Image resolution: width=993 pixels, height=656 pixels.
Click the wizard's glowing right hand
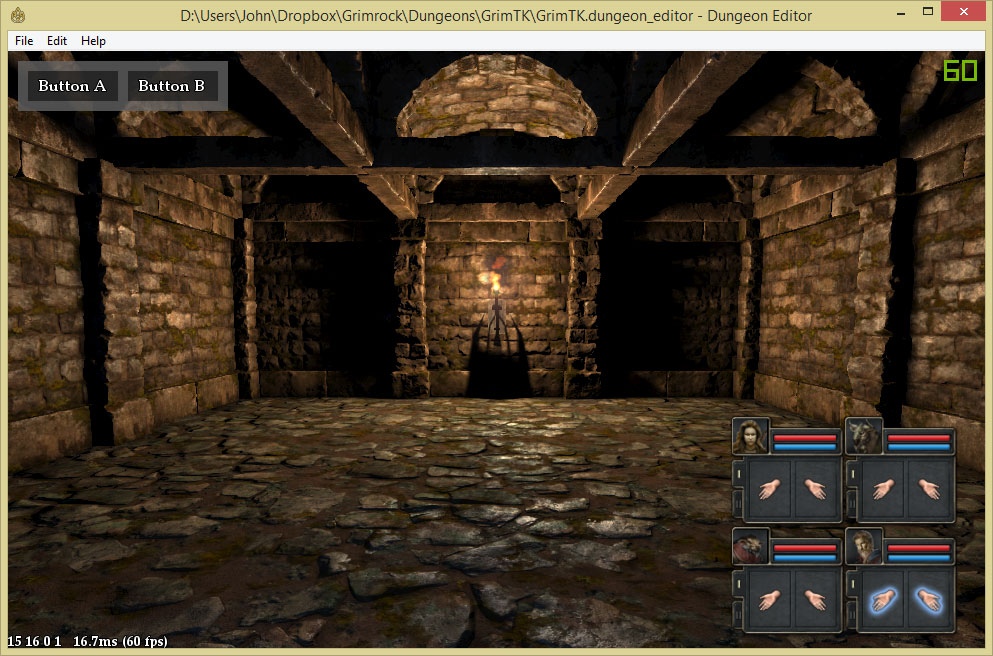pos(929,600)
